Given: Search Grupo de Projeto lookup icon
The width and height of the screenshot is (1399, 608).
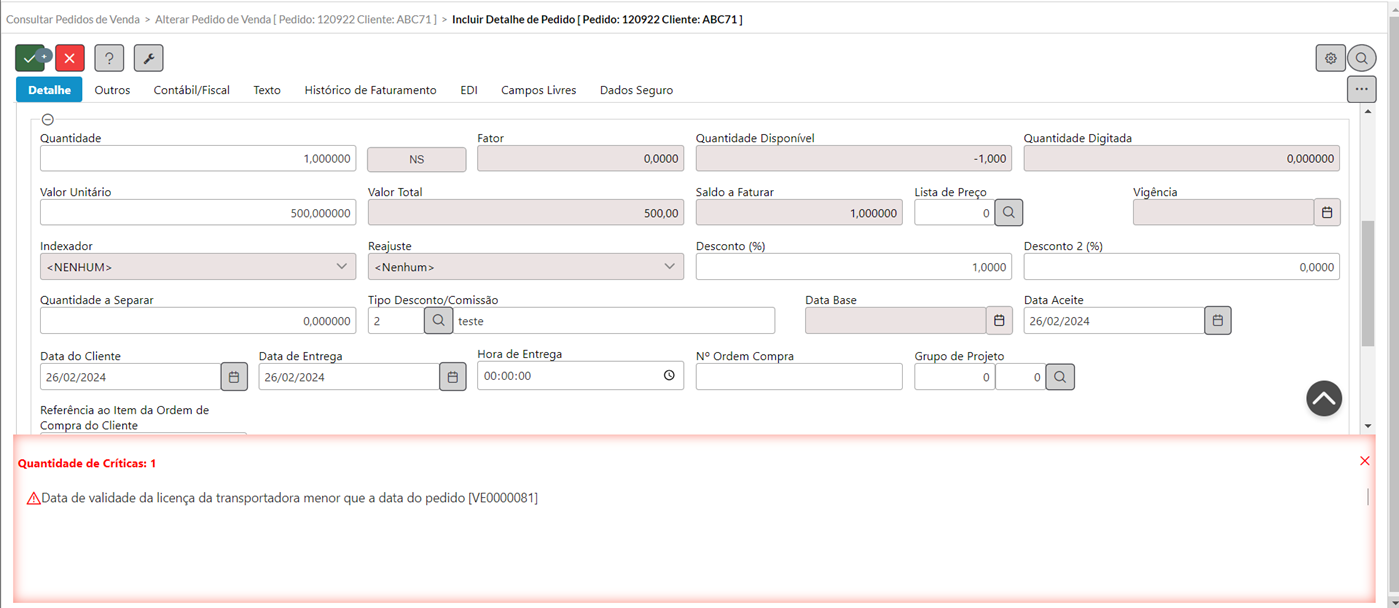Looking at the screenshot, I should (x=1061, y=376).
